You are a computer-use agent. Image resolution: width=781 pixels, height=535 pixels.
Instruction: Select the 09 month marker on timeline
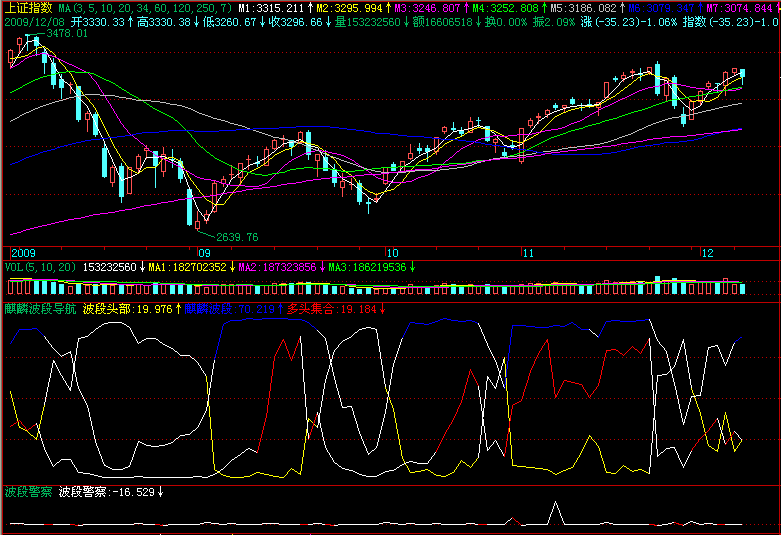[x=204, y=253]
